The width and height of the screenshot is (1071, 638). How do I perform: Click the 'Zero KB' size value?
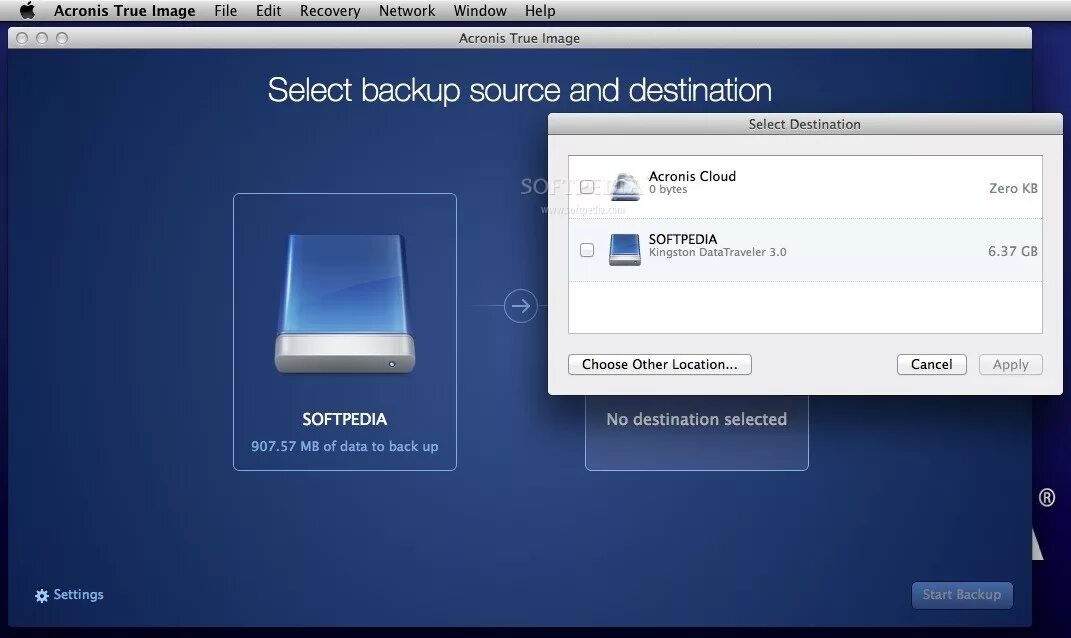click(1013, 188)
